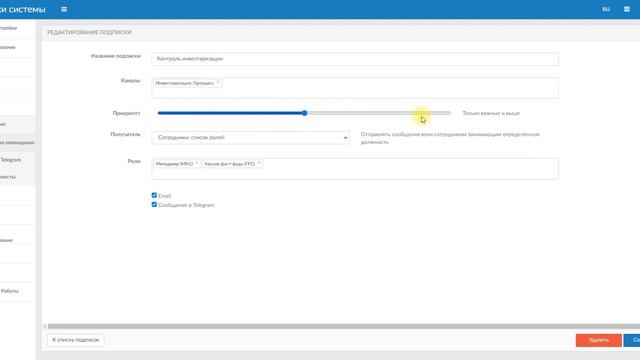Viewport: 640px width, 360px height.
Task: Select the highlighted 'оповещений' sidebar item
Action: 17,142
